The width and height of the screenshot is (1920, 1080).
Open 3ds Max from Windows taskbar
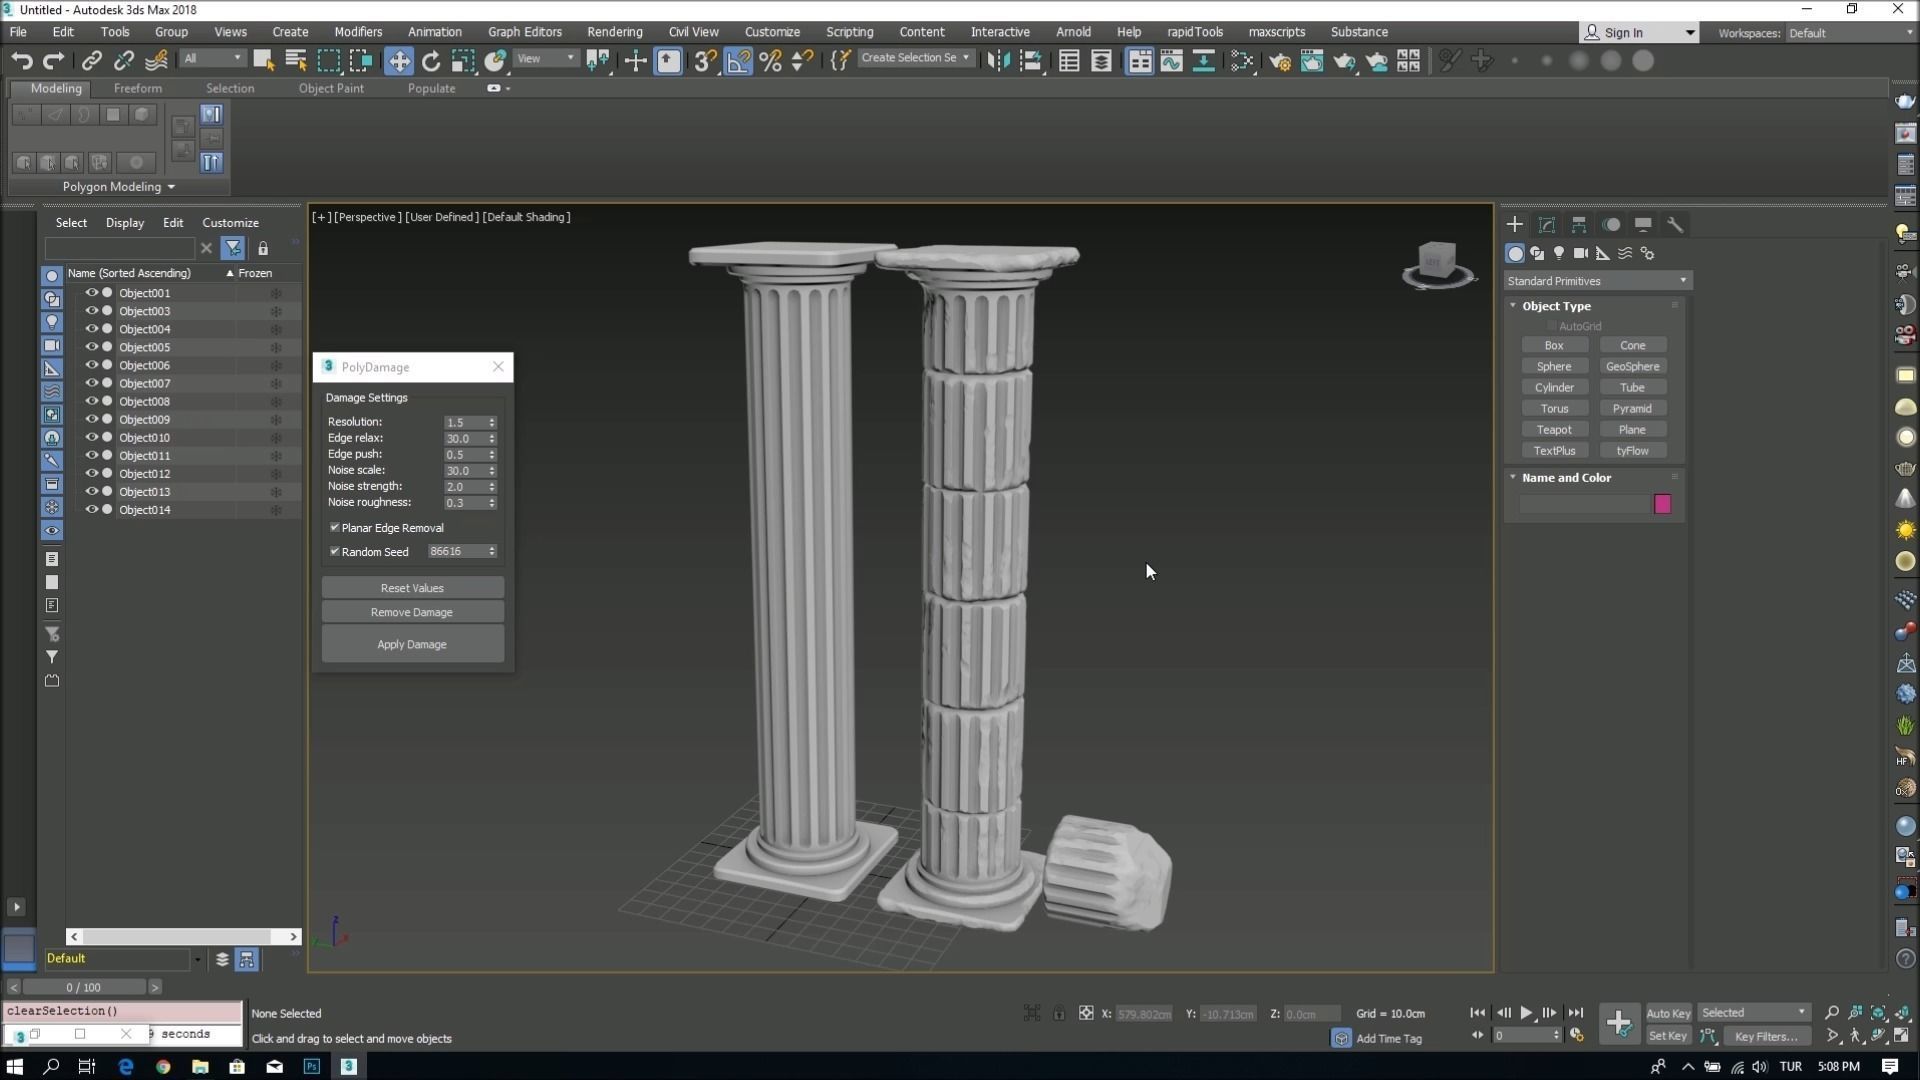pos(349,1066)
